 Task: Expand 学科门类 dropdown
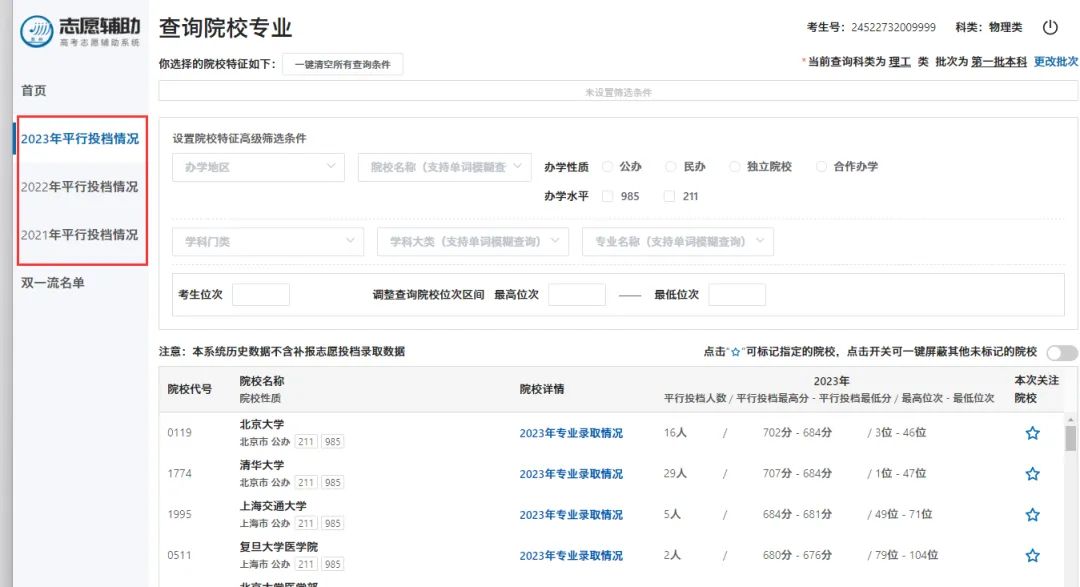[x=268, y=242]
